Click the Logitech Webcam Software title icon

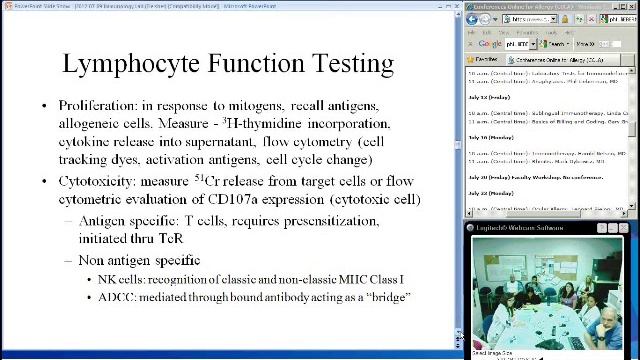[470, 228]
